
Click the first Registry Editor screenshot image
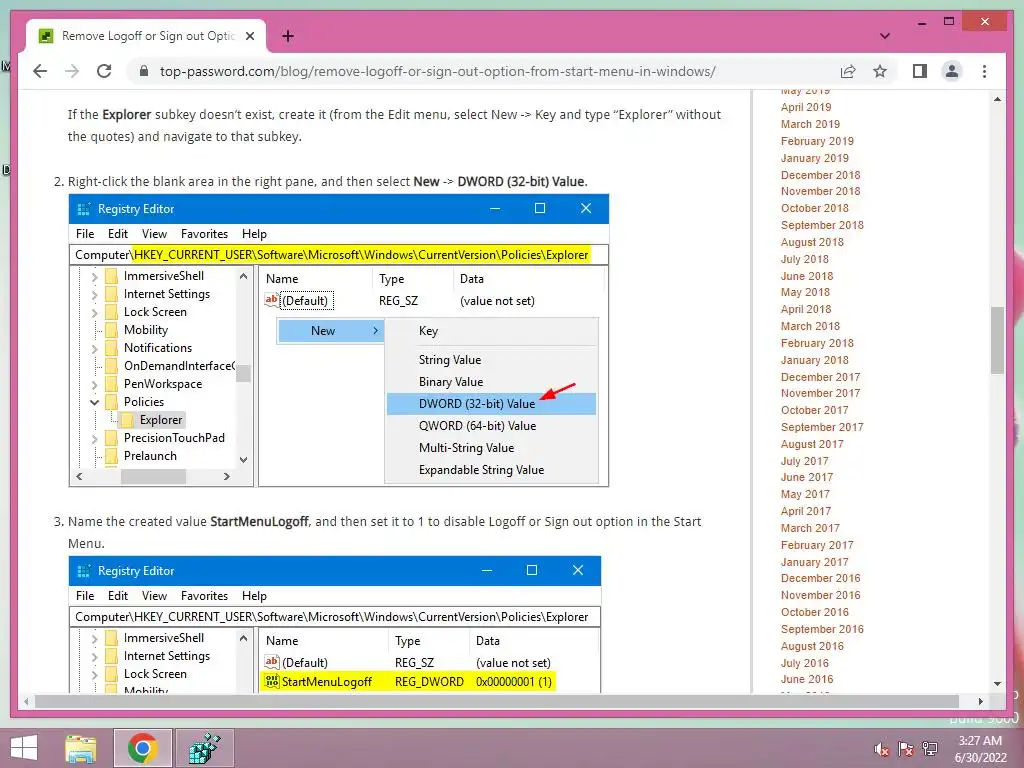339,340
